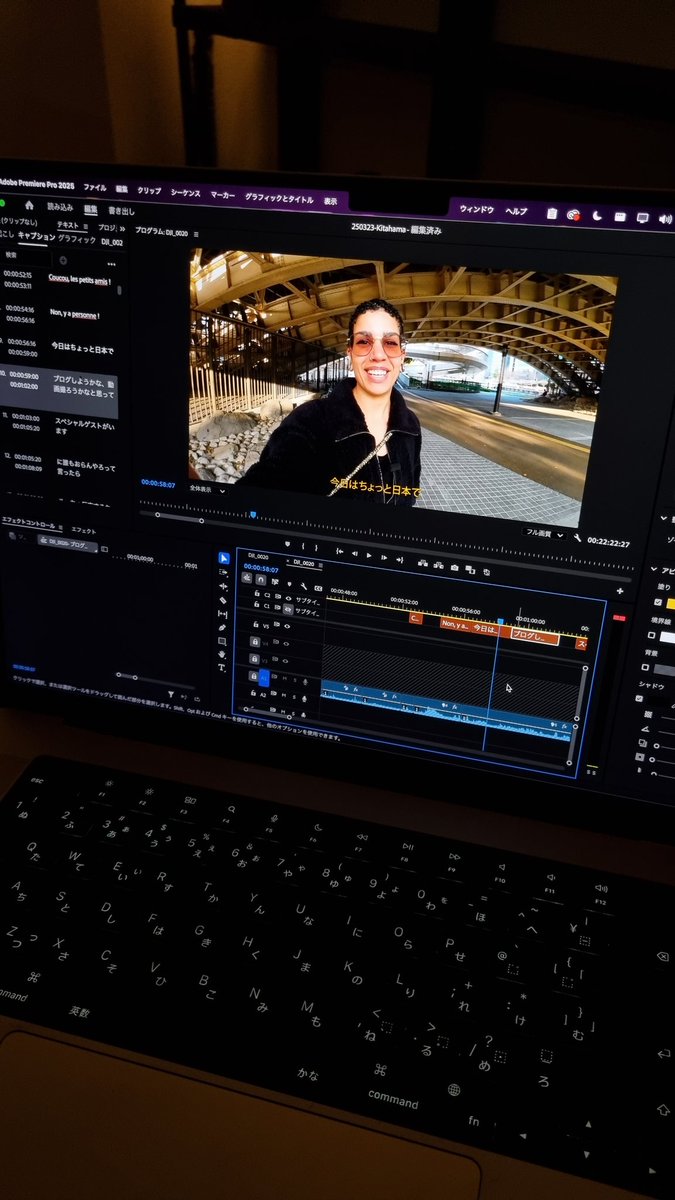Switch to the キャプション tab
The width and height of the screenshot is (675, 1200).
pos(37,235)
